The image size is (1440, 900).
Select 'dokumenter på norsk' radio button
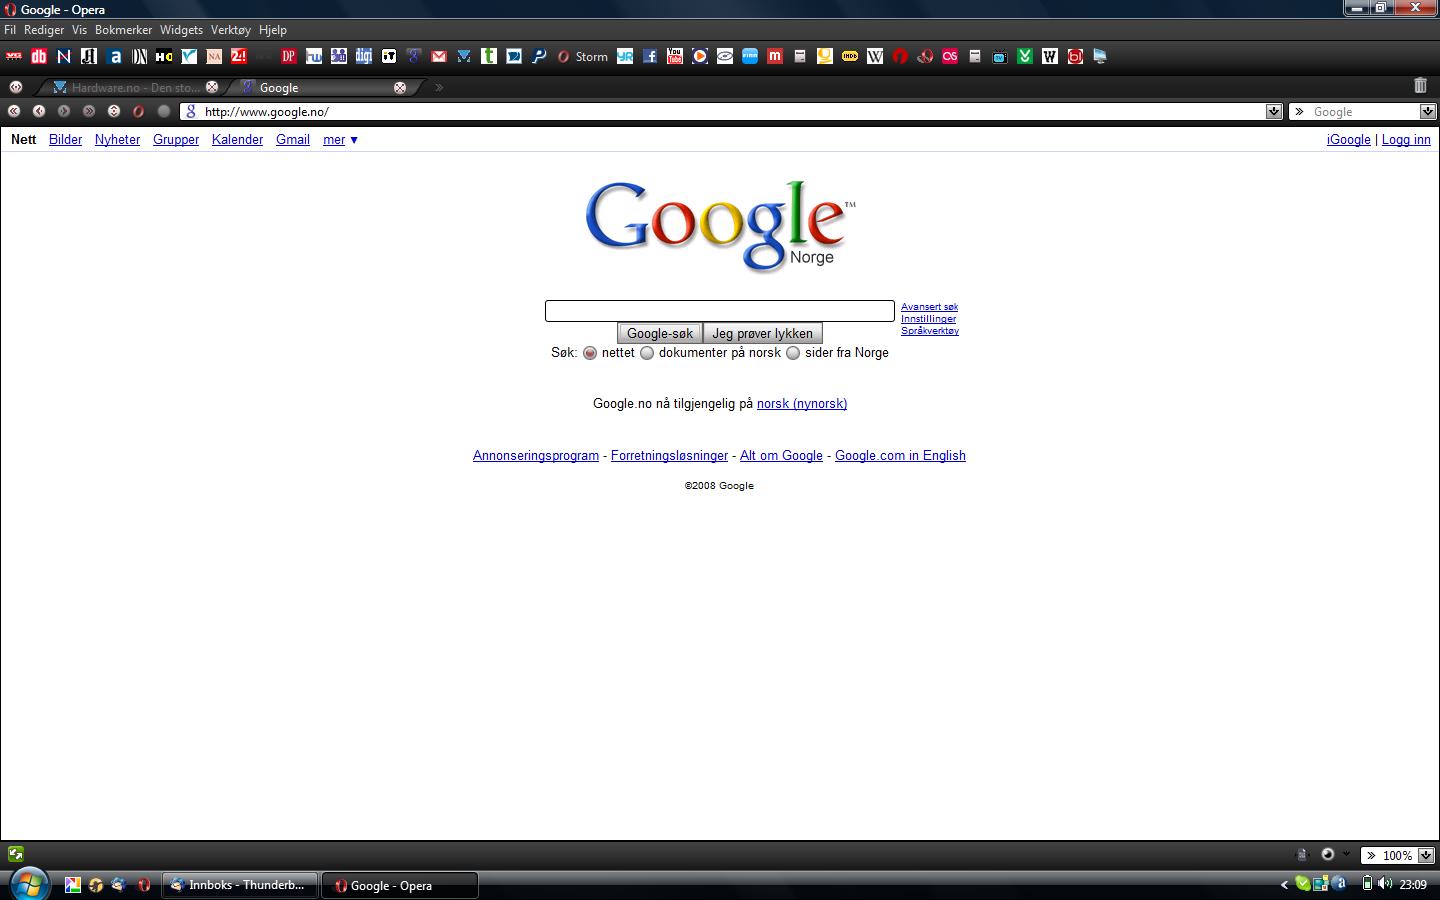pyautogui.click(x=647, y=353)
